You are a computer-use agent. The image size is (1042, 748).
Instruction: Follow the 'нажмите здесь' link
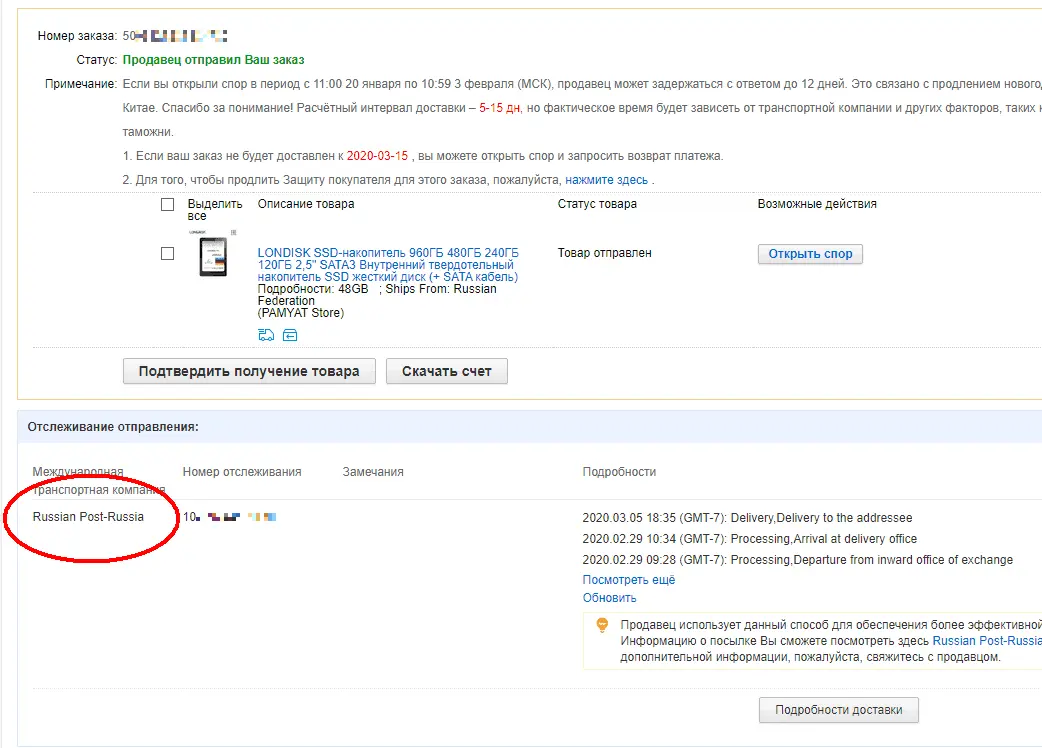[606, 180]
